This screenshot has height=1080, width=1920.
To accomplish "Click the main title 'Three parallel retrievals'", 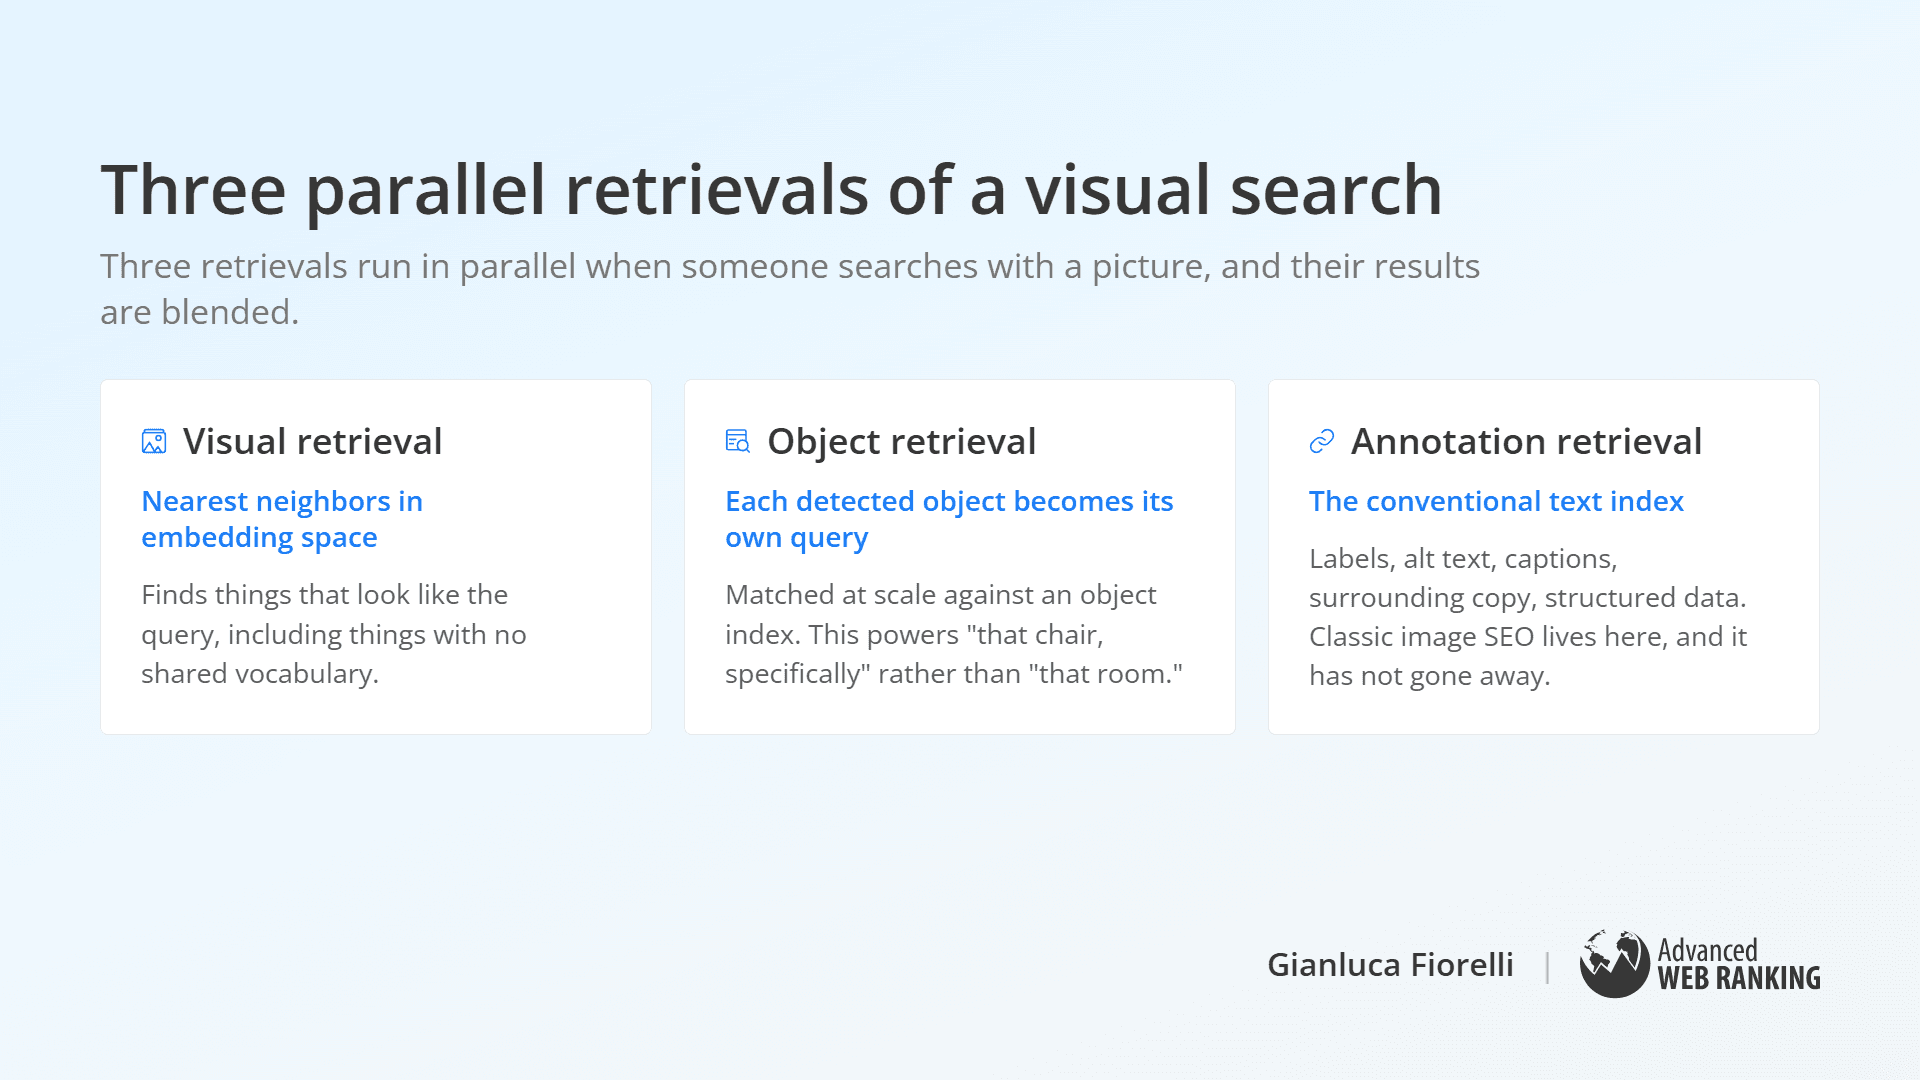I will pos(771,190).
